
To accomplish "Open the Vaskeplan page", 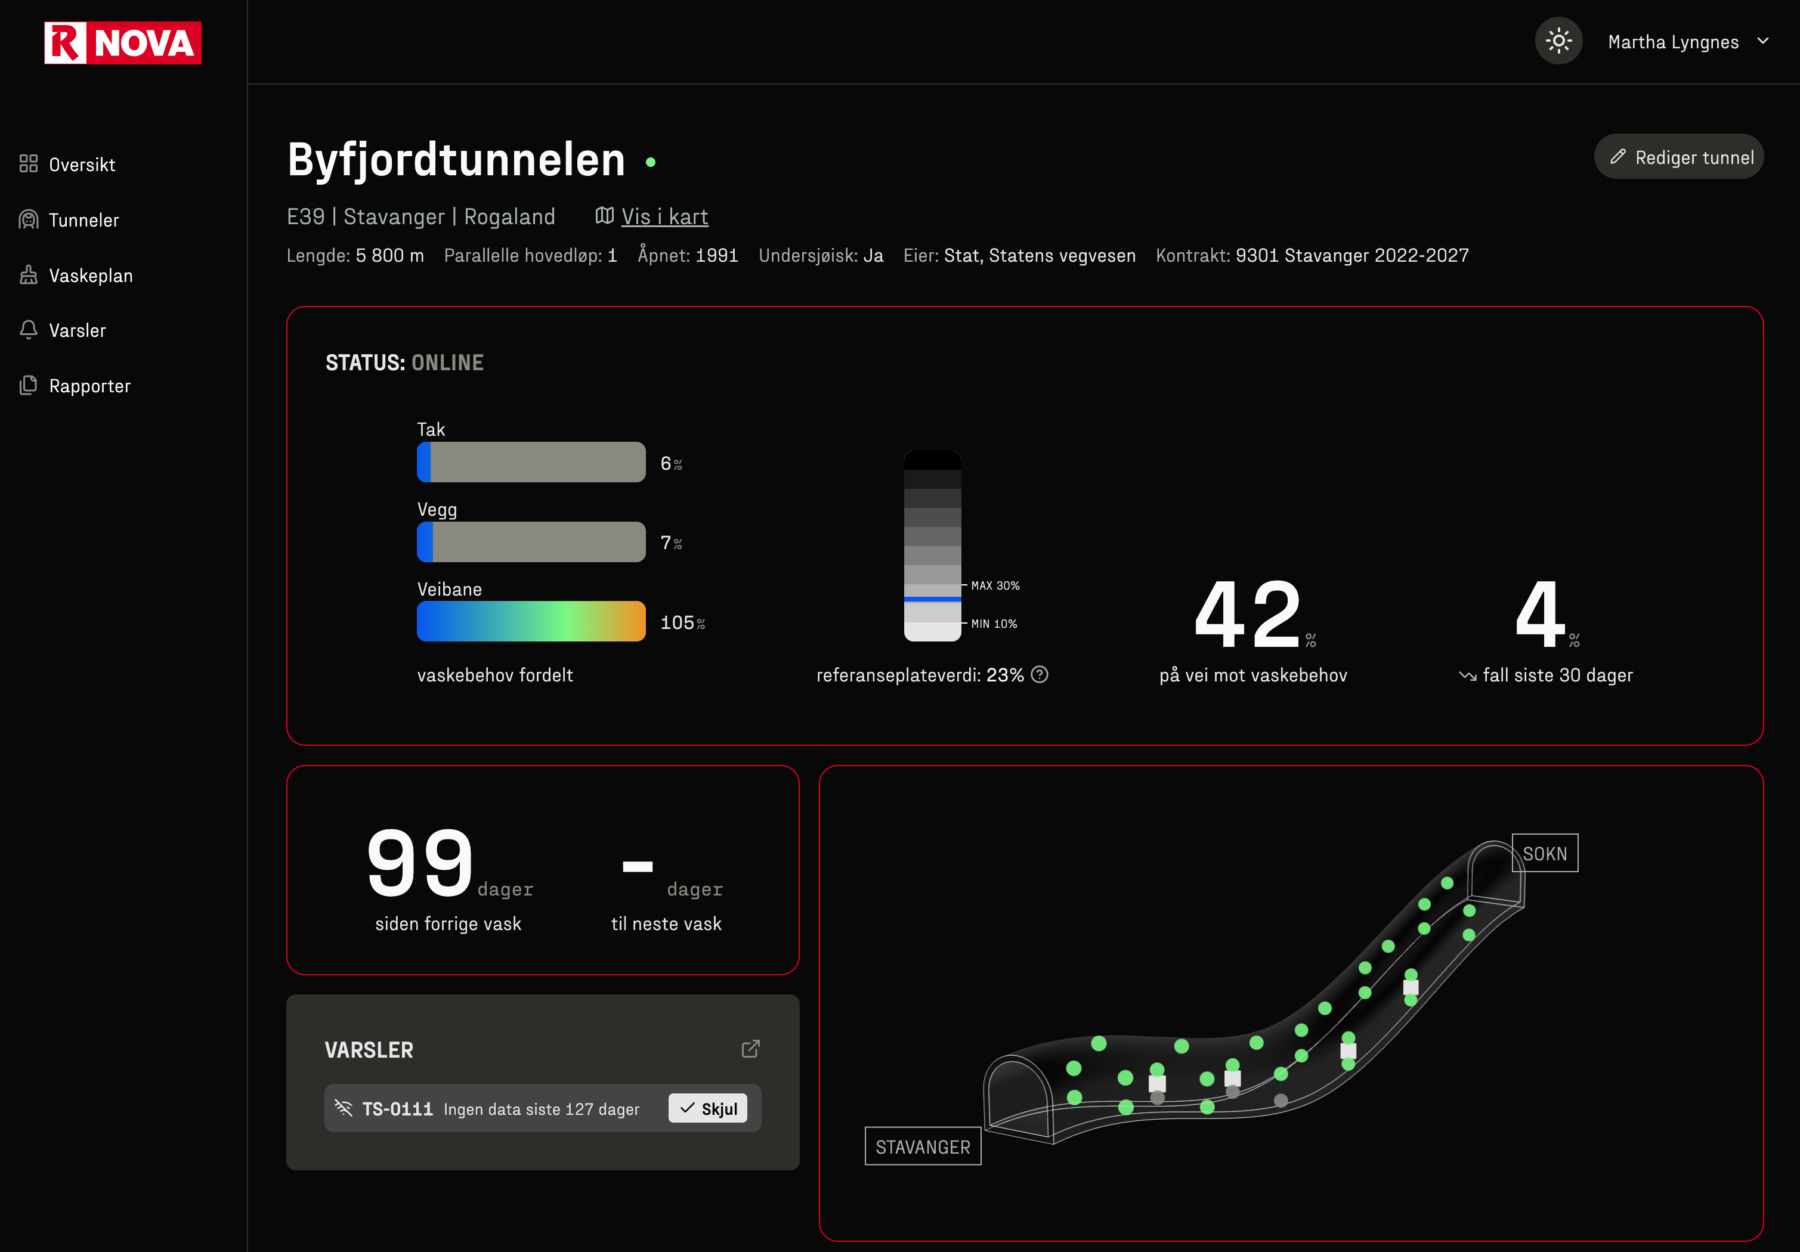I will click(90, 276).
